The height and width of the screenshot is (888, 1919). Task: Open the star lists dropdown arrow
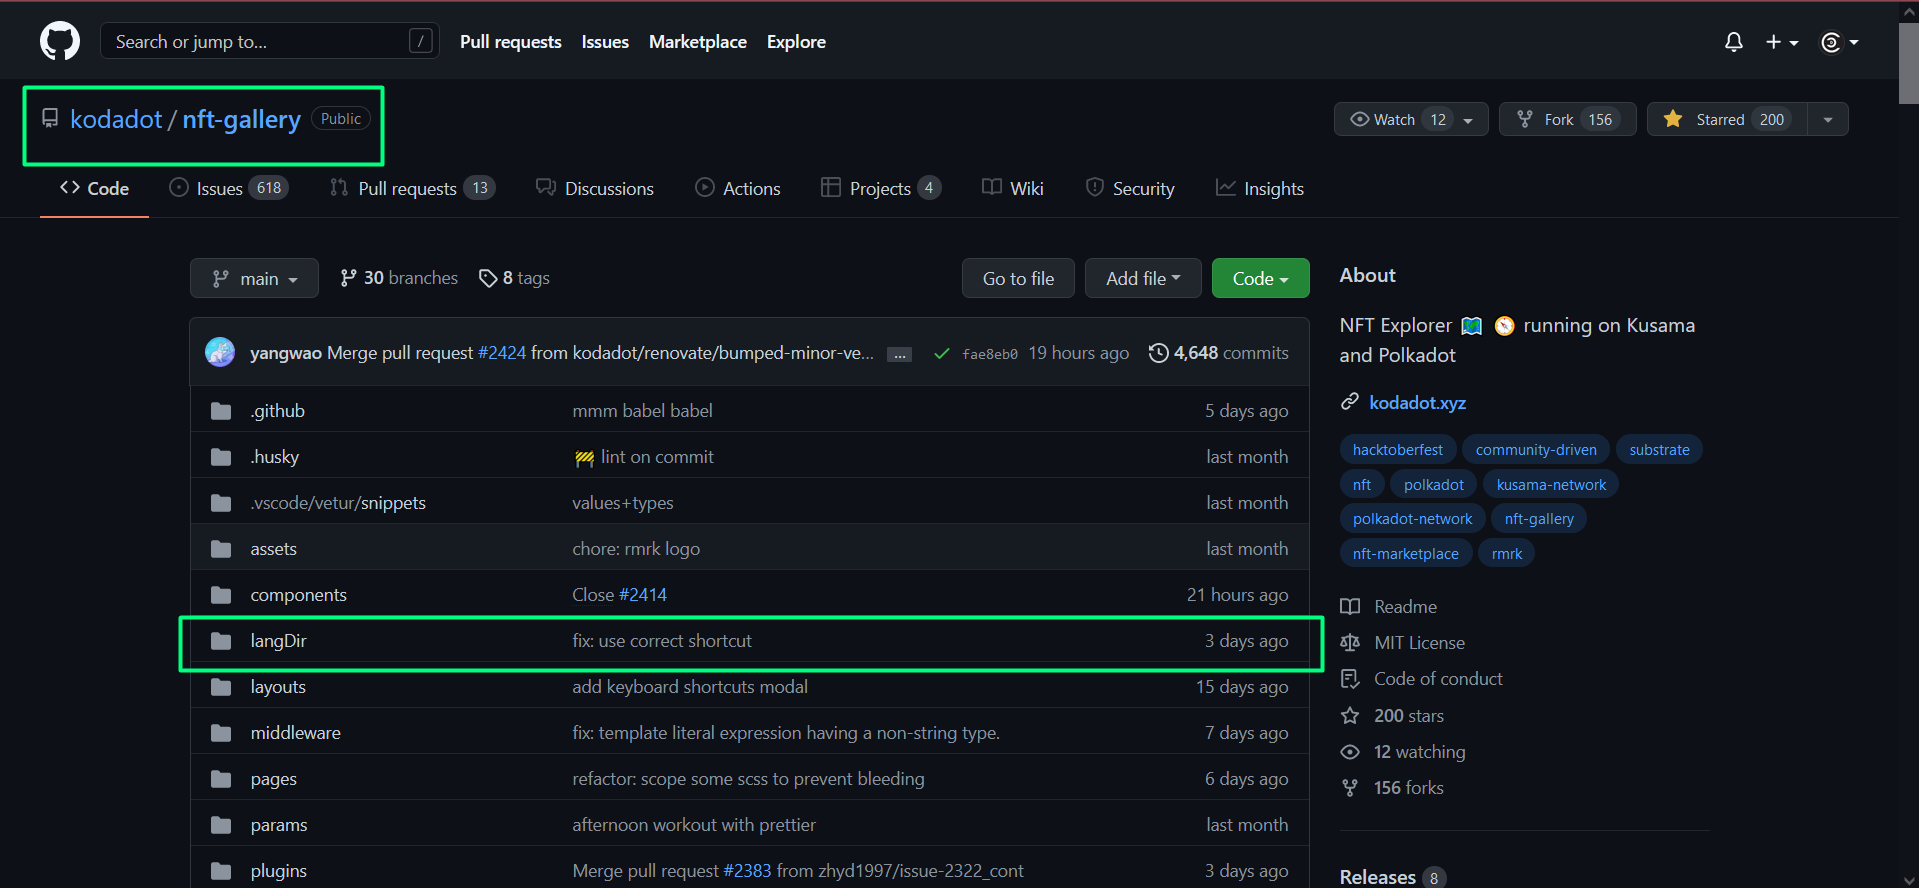click(x=1827, y=119)
